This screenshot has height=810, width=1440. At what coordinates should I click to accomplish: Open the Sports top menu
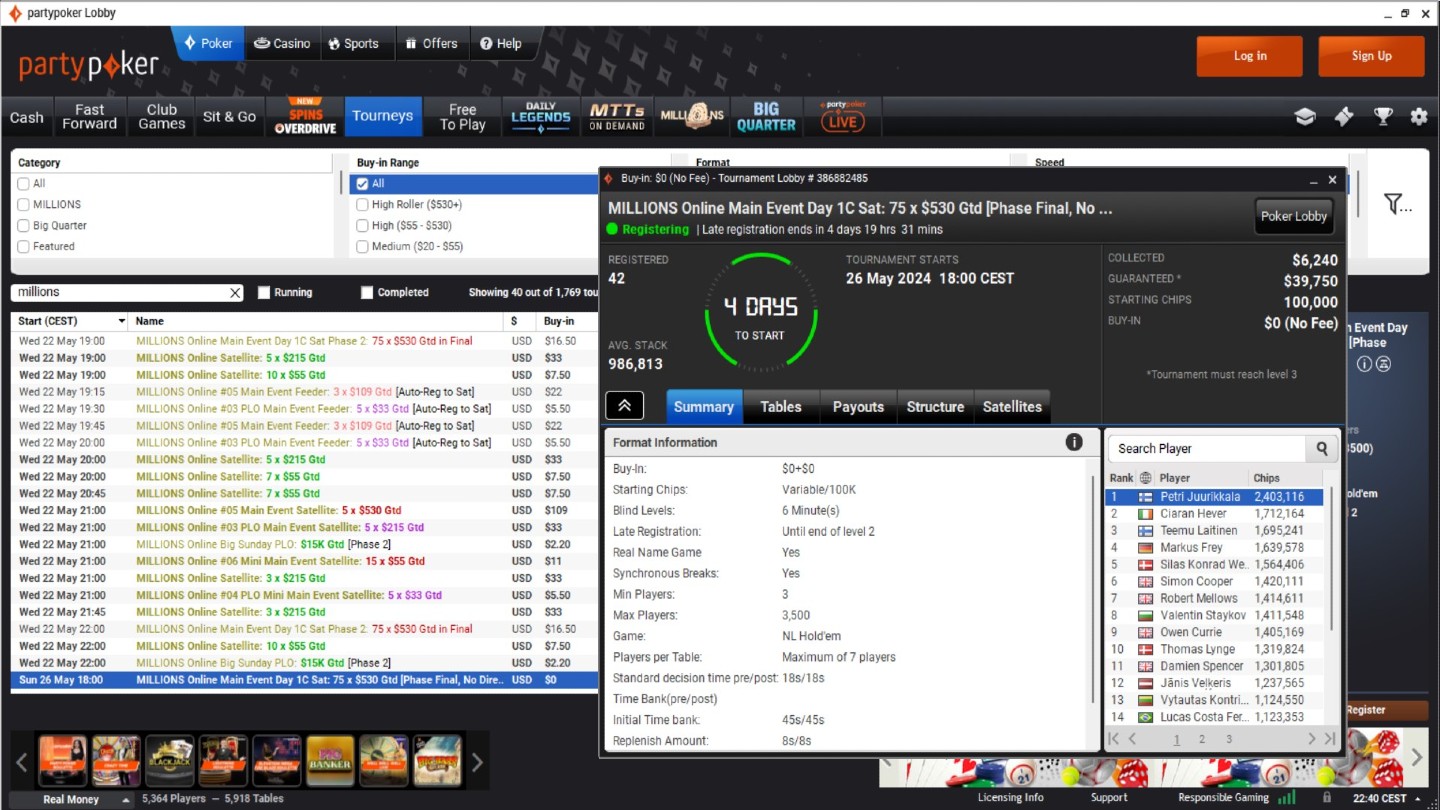coord(354,43)
